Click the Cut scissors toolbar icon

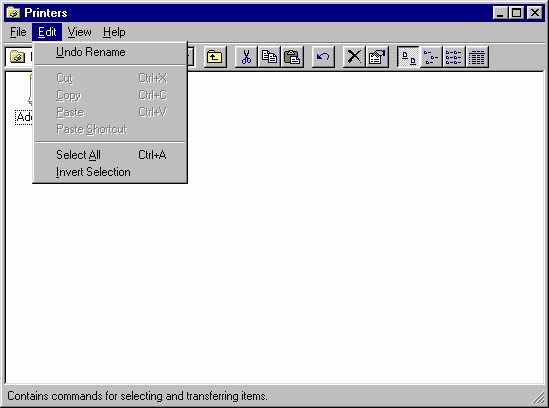[x=246, y=57]
